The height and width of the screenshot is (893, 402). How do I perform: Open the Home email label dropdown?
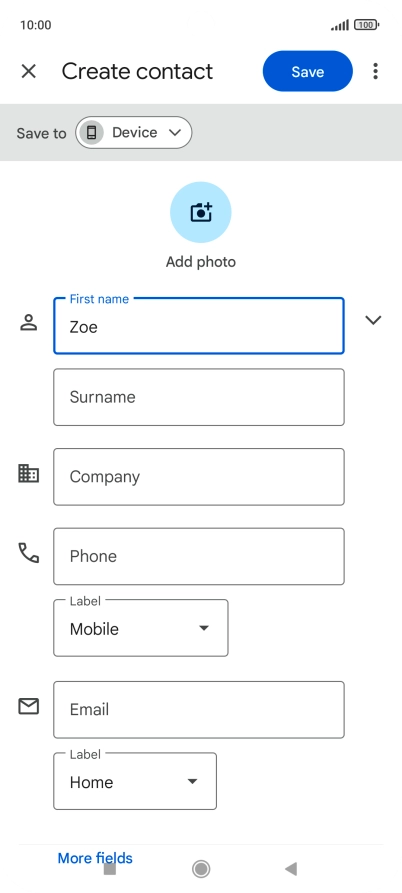[x=135, y=781]
